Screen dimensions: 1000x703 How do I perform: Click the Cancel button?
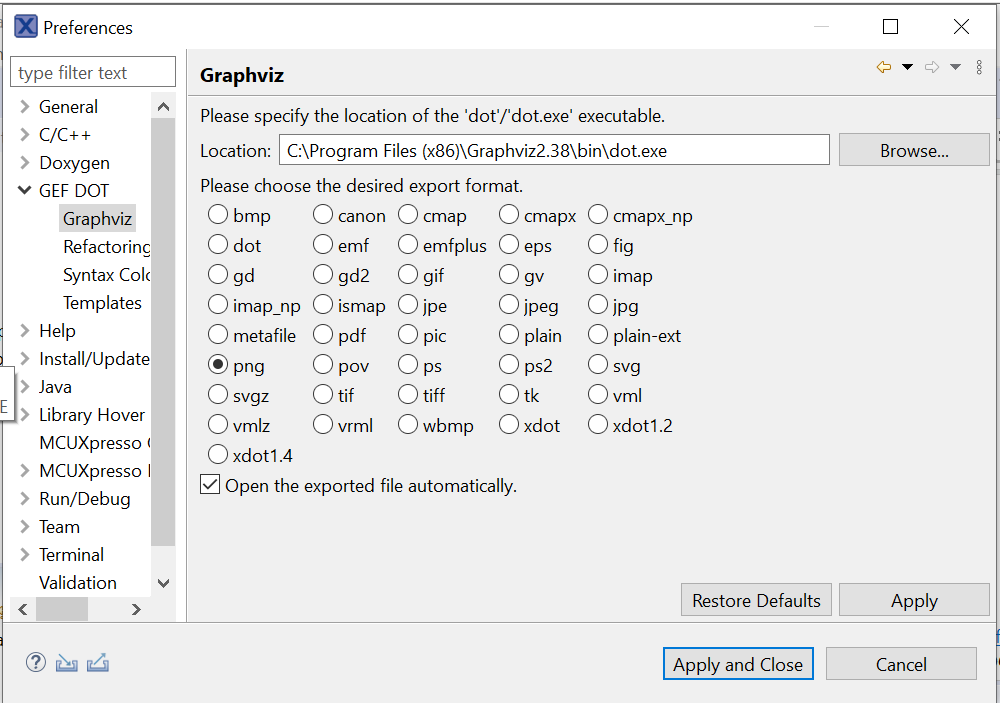(x=901, y=664)
